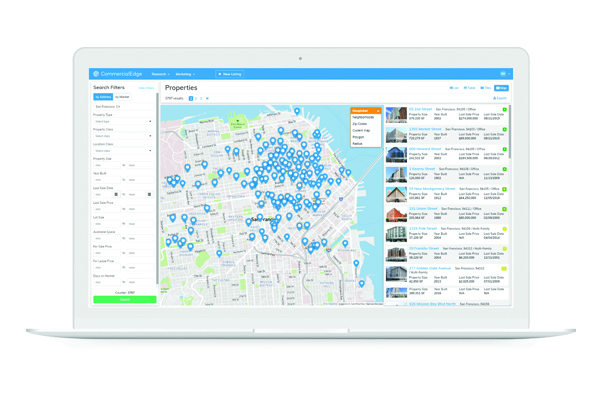Viewport: 600px width, 400px height.
Task: Open the Marketing menu
Action: coord(185,74)
